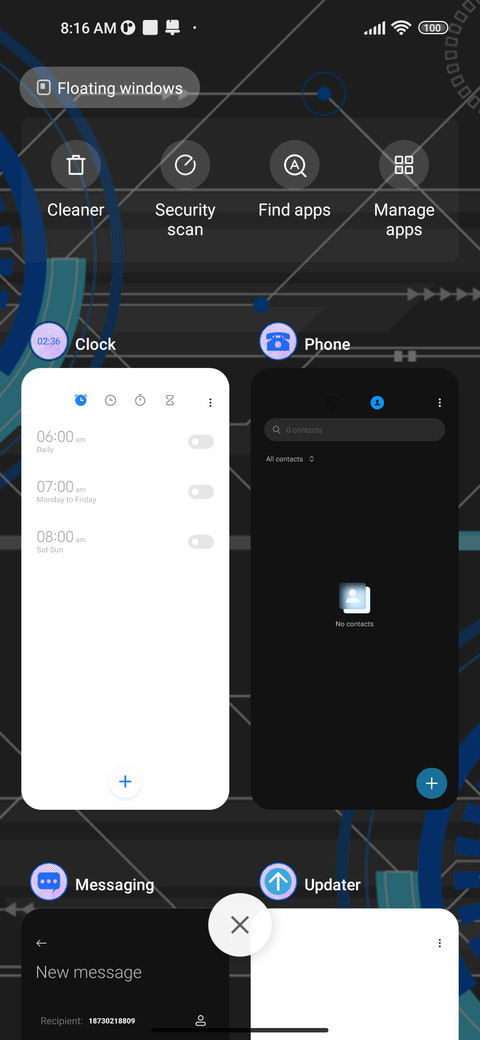Viewport: 480px width, 1040px height.
Task: Tap back arrow in Messaging card
Action: 42,942
